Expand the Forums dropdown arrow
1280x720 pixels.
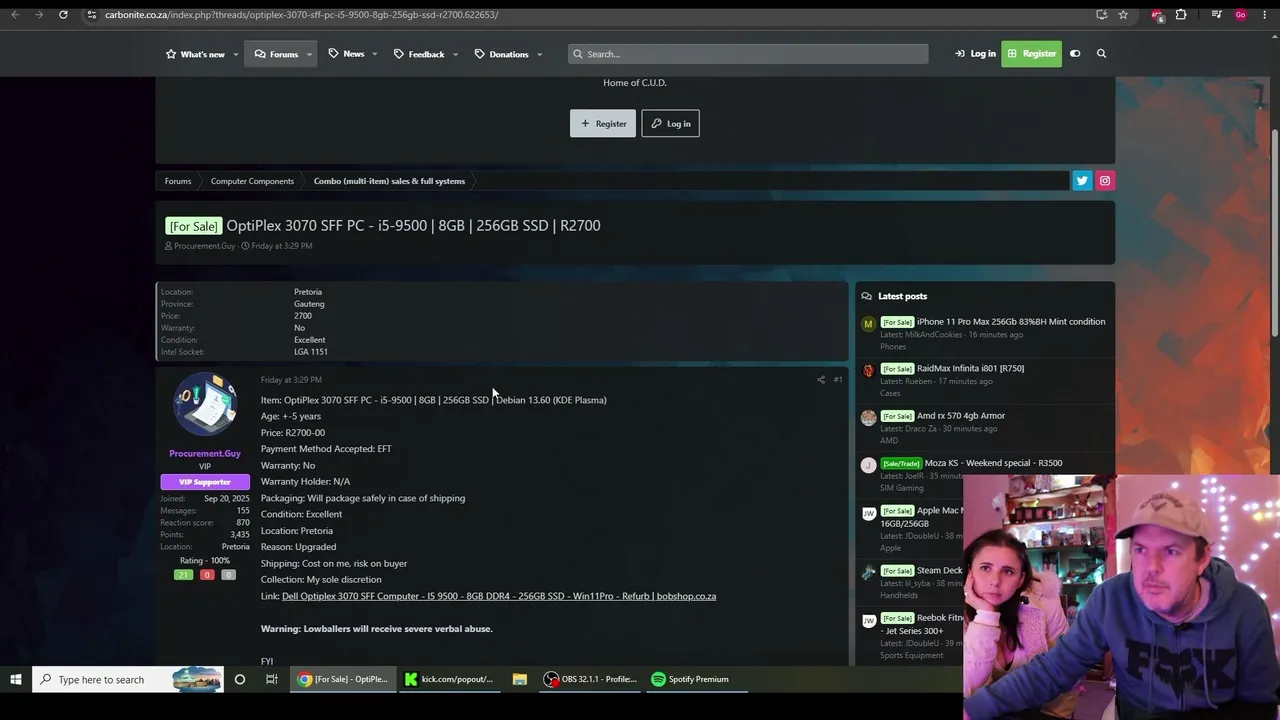pos(309,54)
